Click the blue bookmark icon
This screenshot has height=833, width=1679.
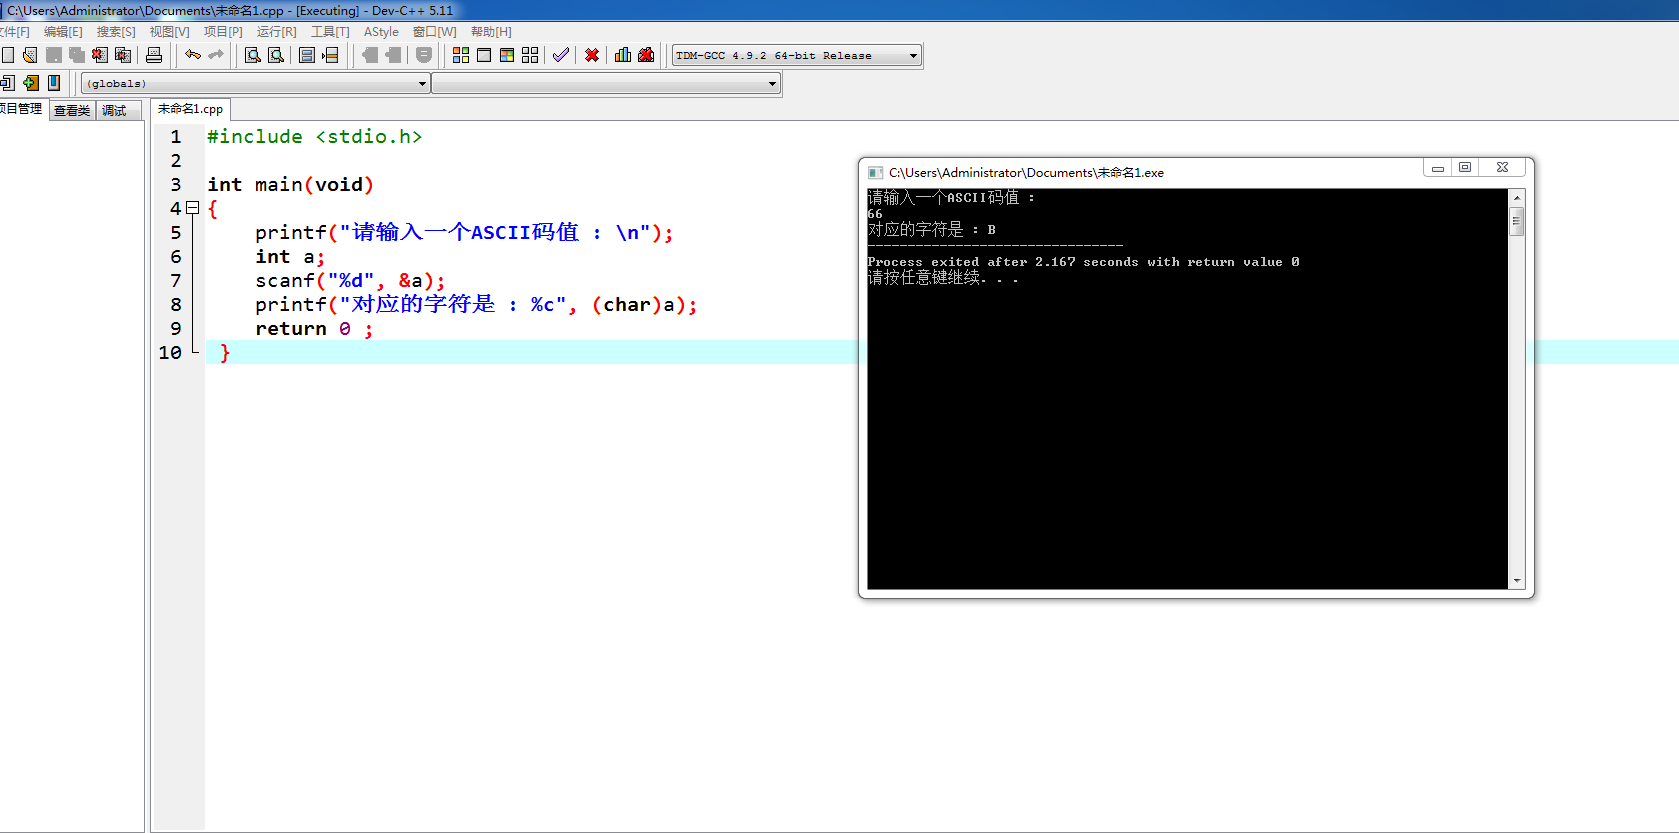tap(54, 83)
